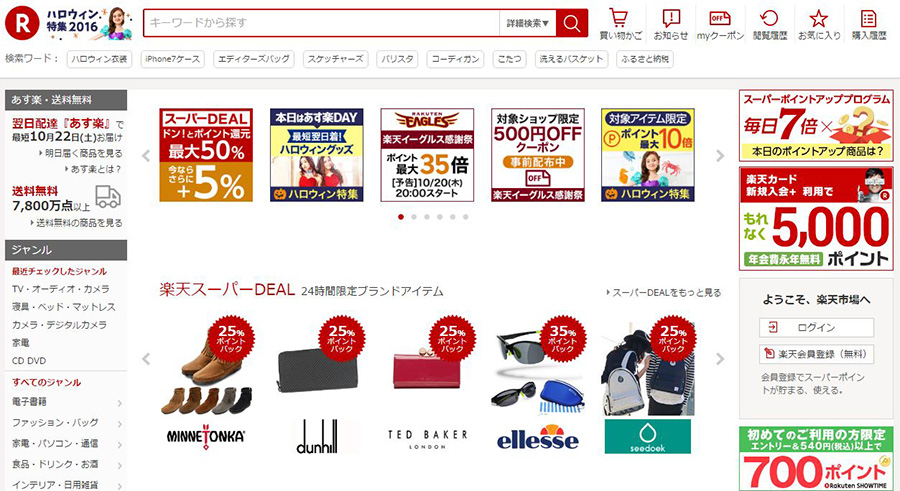Screen dimensions: 900x491
Task: Open the Minnetonka boots deal thumbnail
Action: click(x=206, y=368)
